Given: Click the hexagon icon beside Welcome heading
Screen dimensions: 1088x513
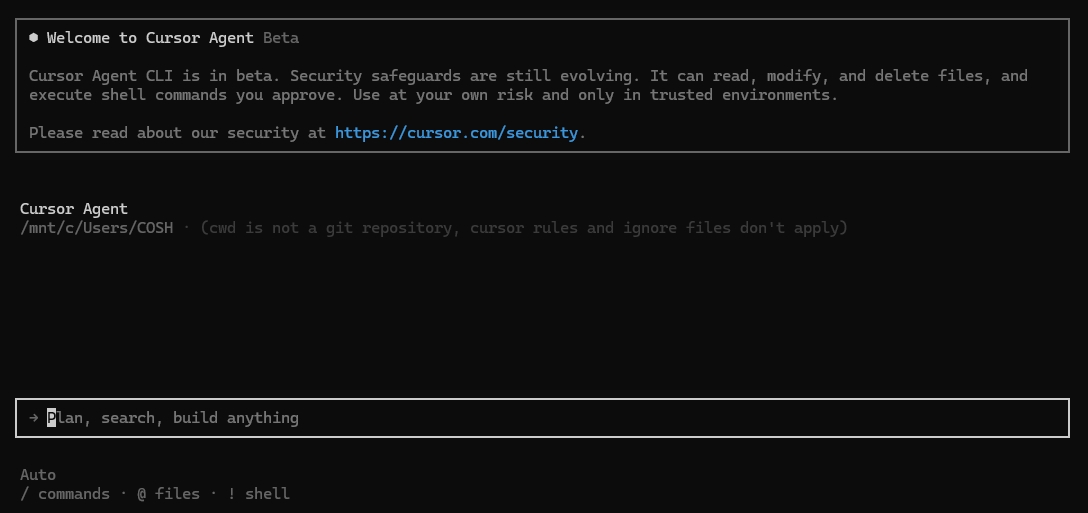Looking at the screenshot, I should 33,37.
